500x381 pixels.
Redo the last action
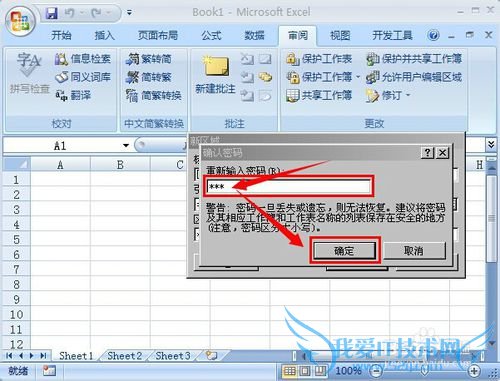pos(96,13)
